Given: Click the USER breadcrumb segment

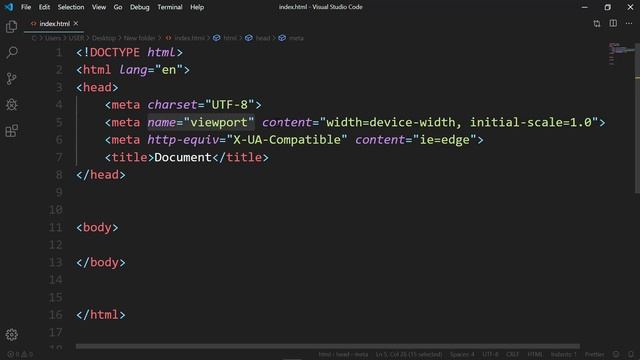Looking at the screenshot, I should [76, 38].
